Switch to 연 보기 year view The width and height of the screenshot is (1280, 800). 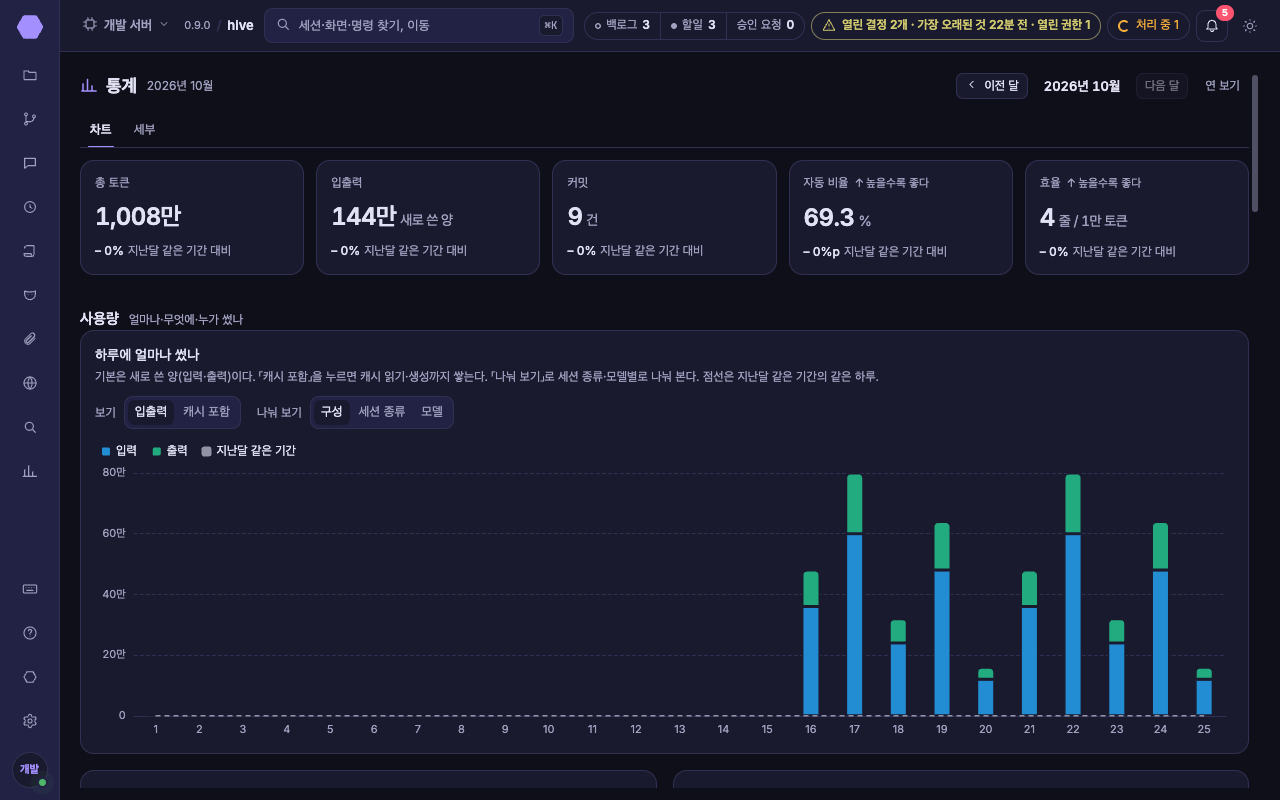click(x=1222, y=86)
